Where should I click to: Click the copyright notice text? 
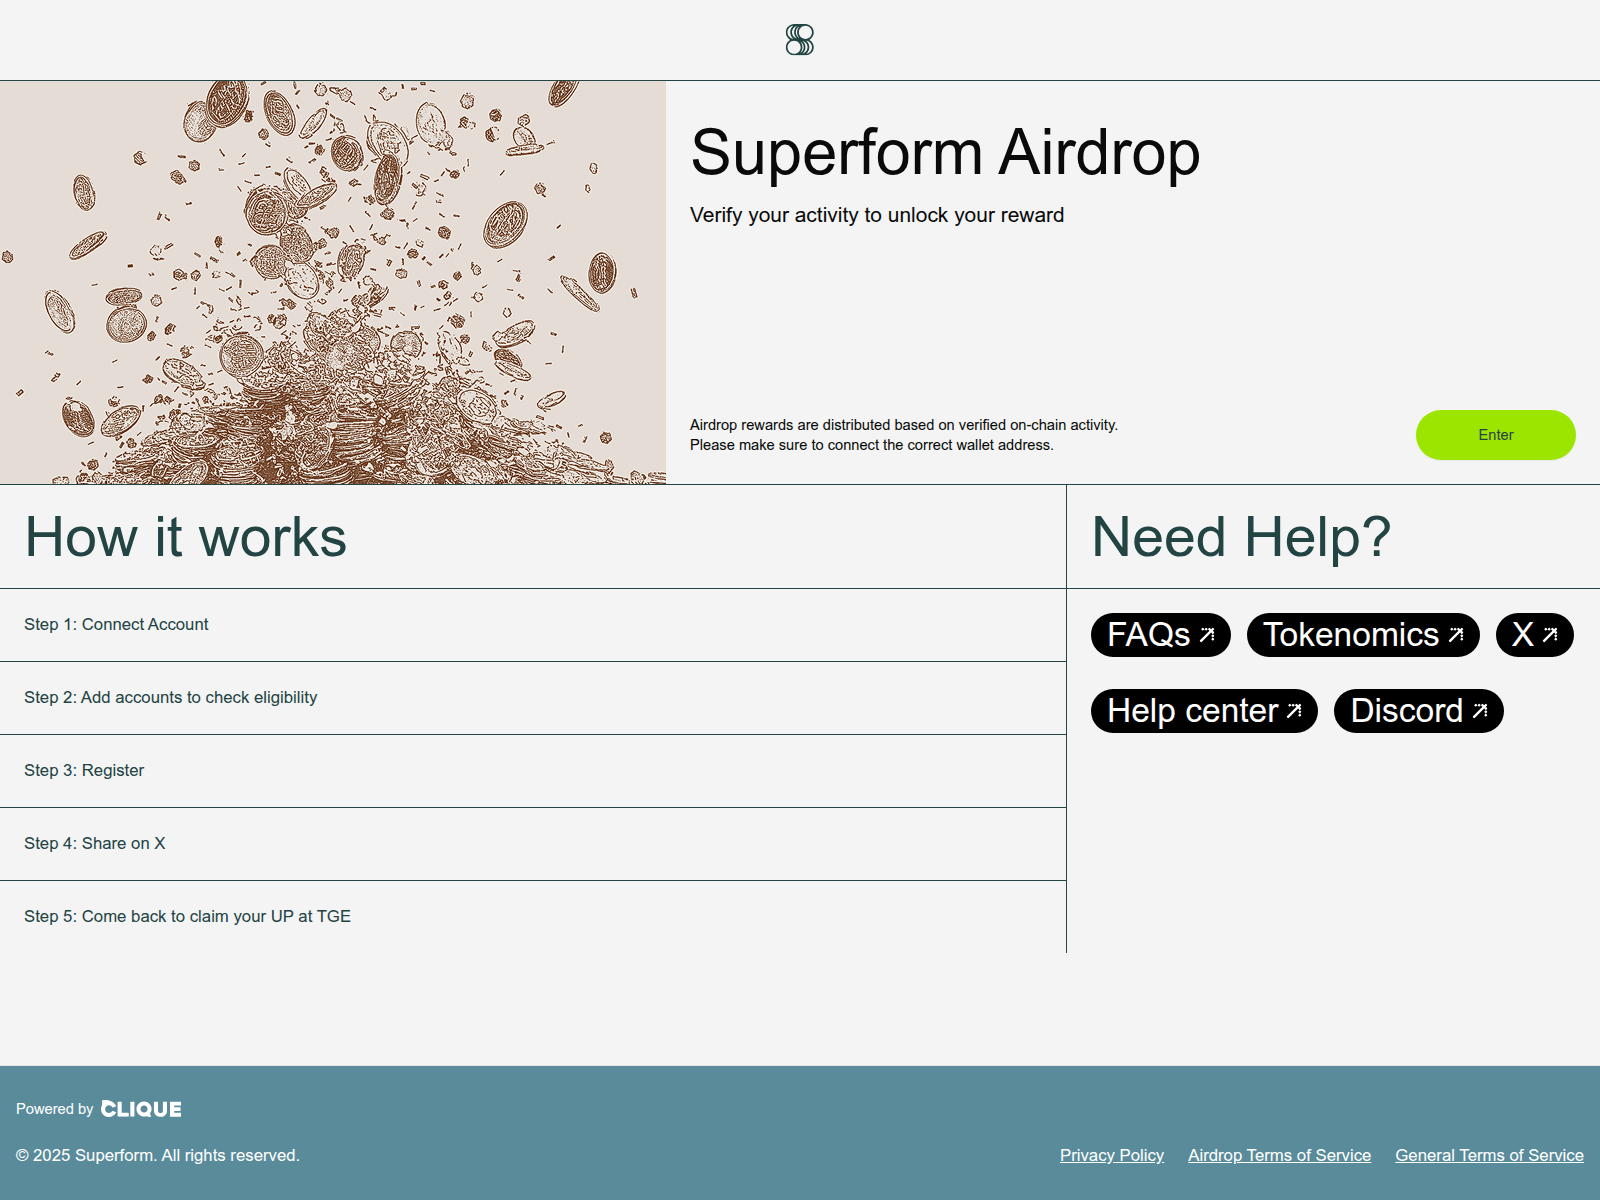[160, 1154]
